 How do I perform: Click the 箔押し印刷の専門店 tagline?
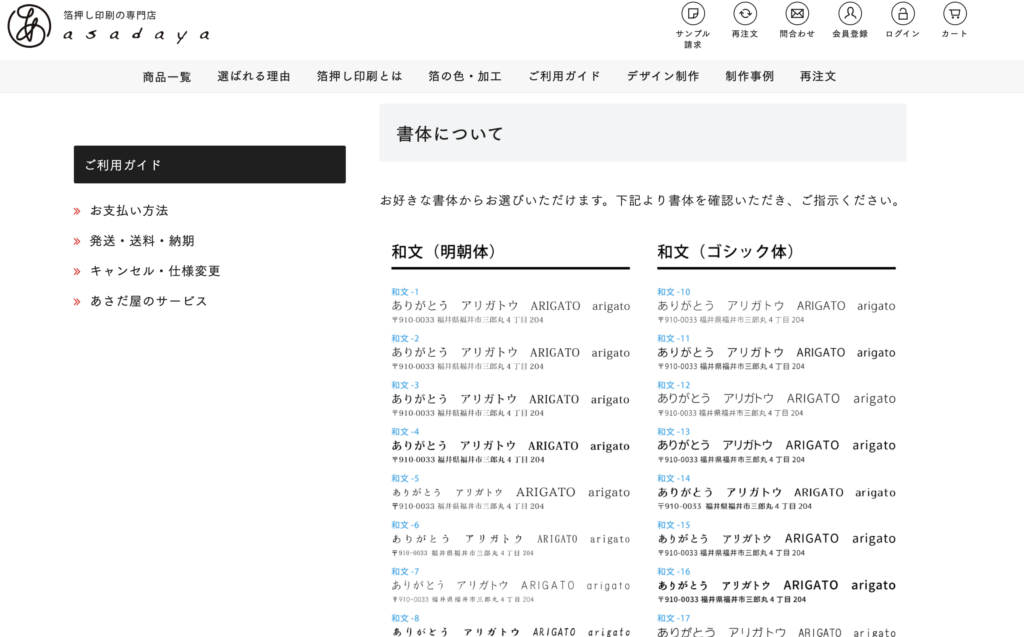[x=110, y=15]
